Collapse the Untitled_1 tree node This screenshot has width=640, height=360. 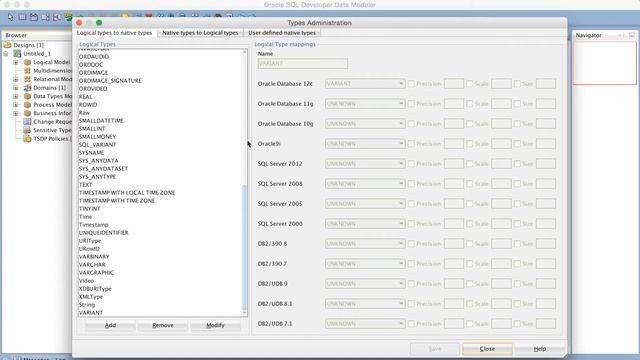coord(6,54)
